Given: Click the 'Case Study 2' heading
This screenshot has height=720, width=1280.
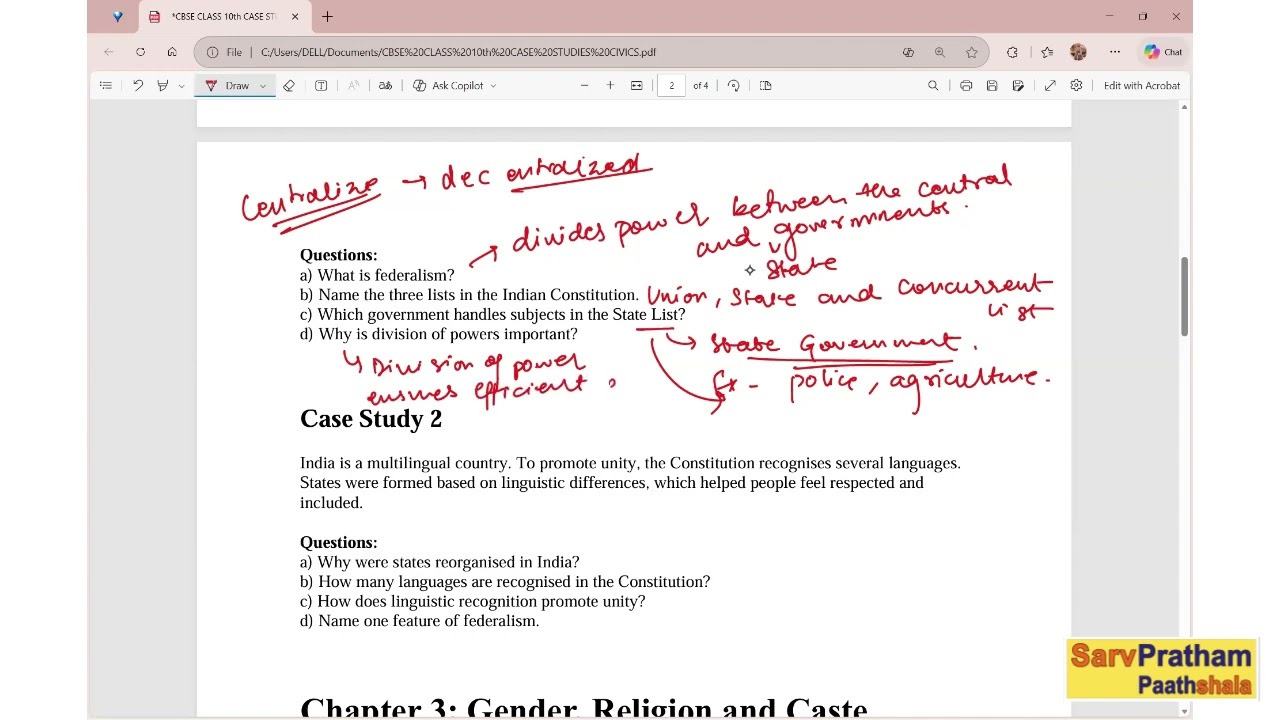Looking at the screenshot, I should [x=371, y=419].
